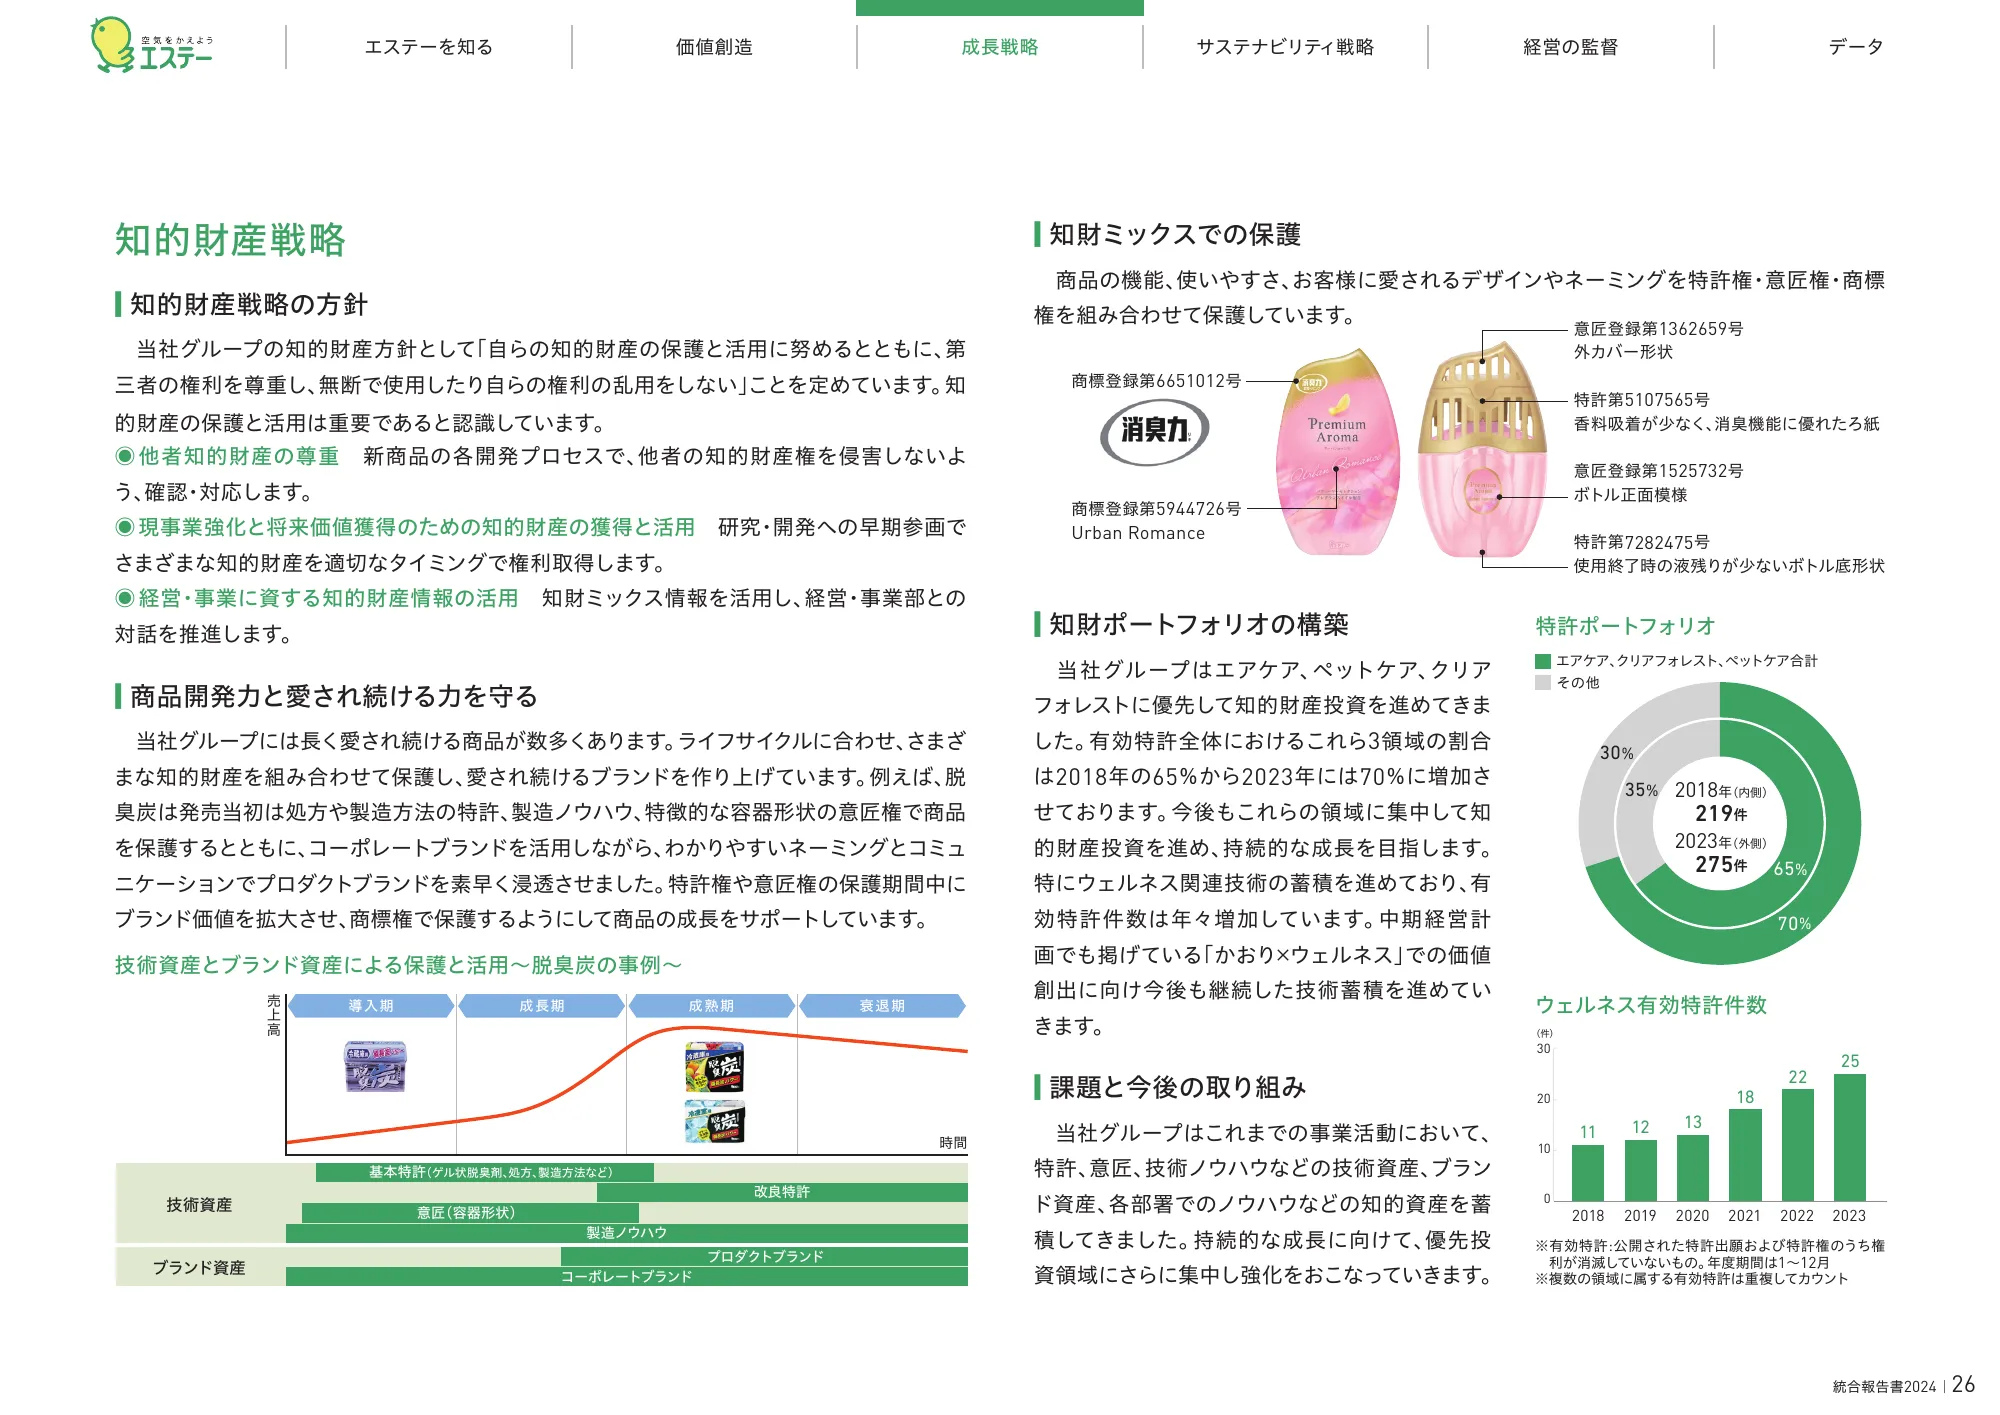
Task: Click the Urban Romance label
Action: coord(1138,533)
